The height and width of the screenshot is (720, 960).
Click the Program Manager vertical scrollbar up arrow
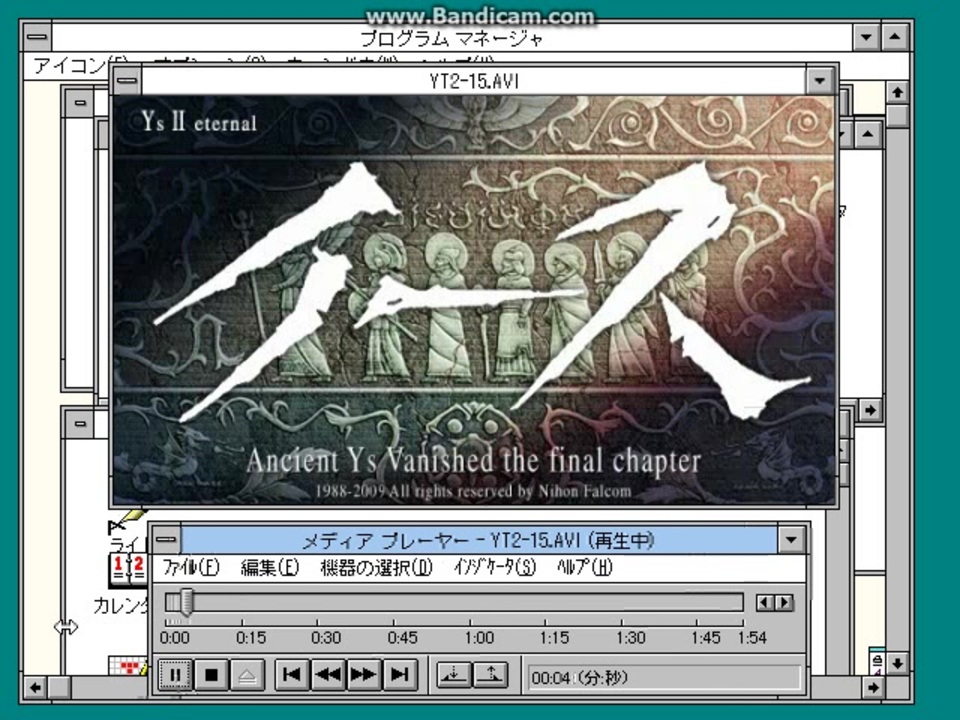click(x=898, y=92)
